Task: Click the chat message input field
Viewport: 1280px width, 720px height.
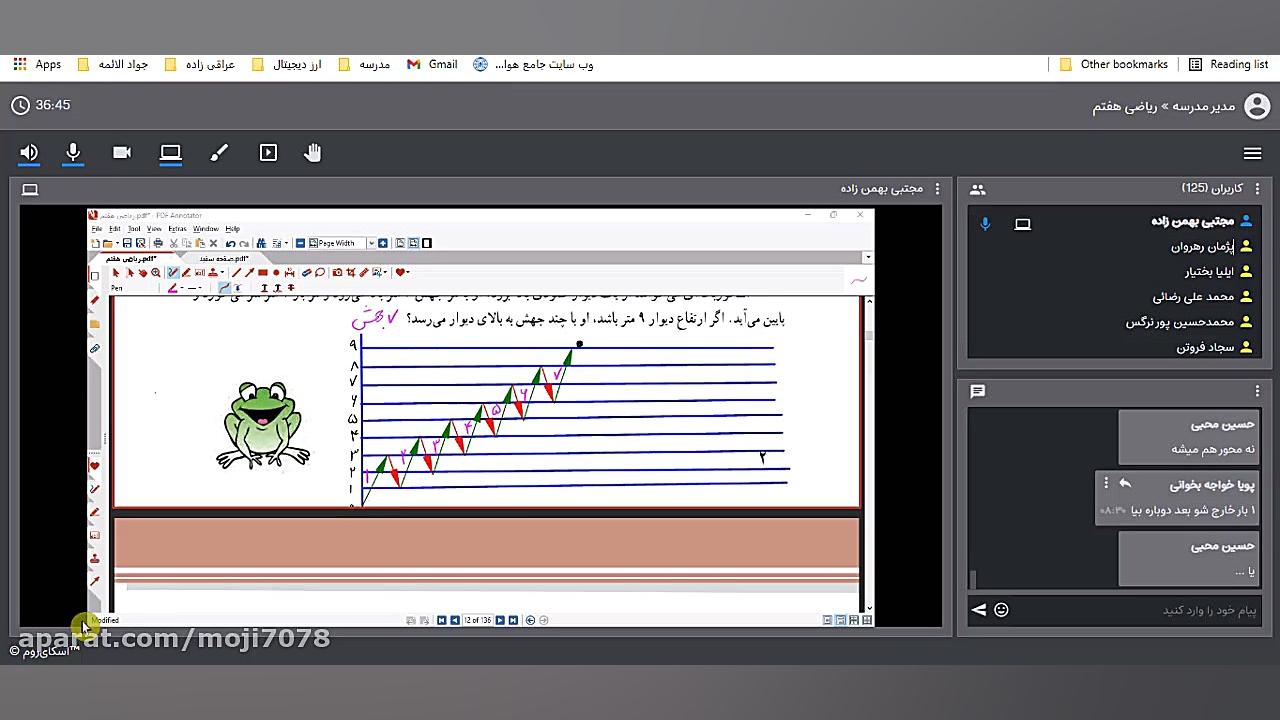Action: [1138, 610]
